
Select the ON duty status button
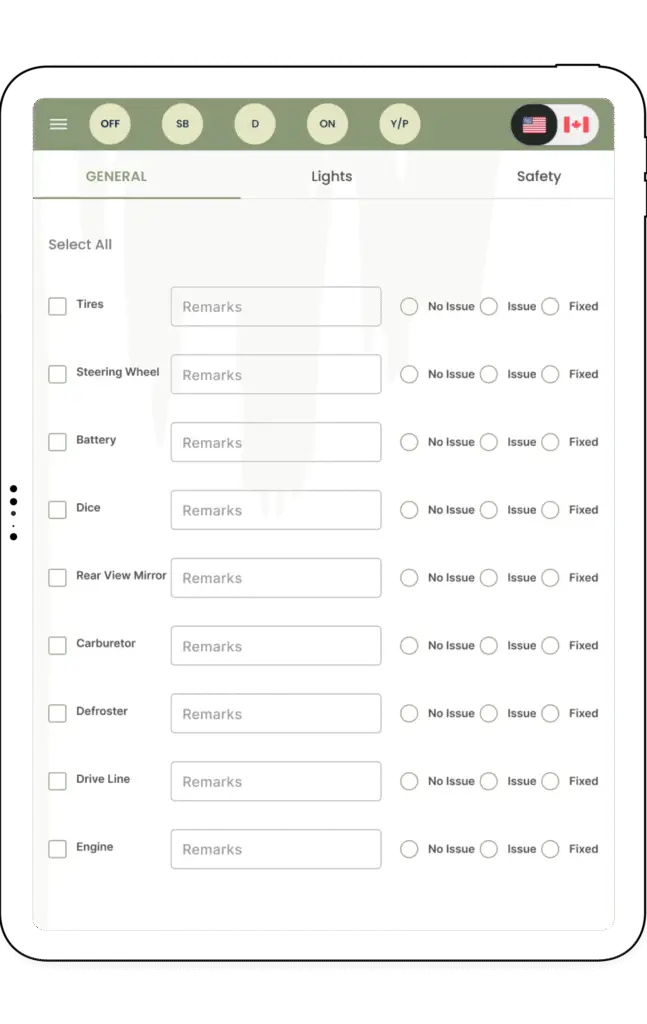click(x=327, y=124)
